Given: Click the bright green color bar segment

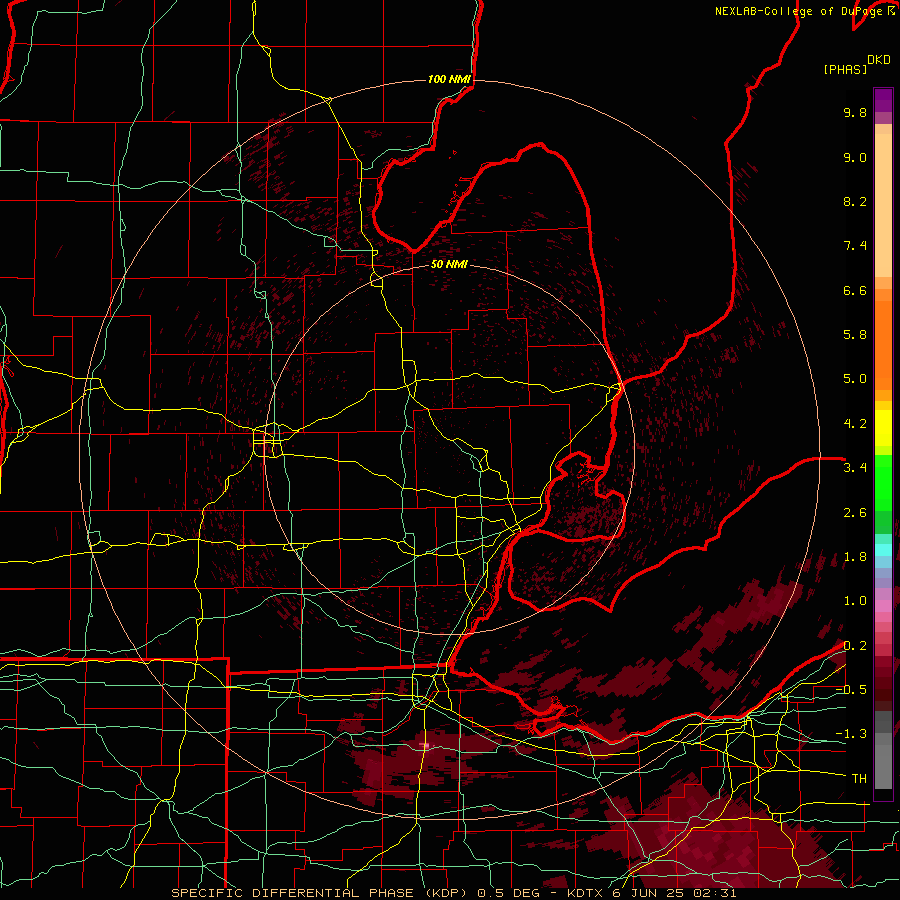Looking at the screenshot, I should [883, 482].
